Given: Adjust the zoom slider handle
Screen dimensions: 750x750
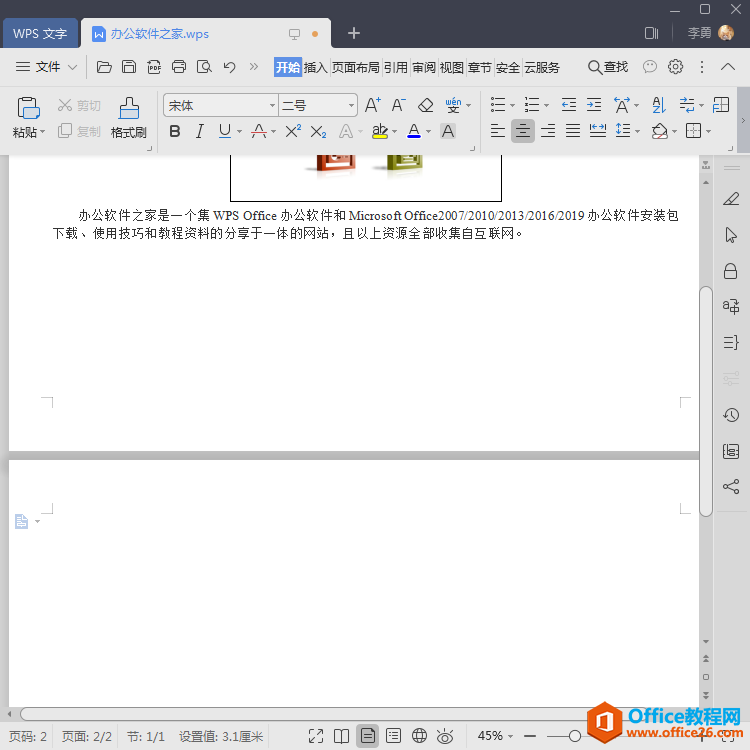Looking at the screenshot, I should tap(574, 736).
